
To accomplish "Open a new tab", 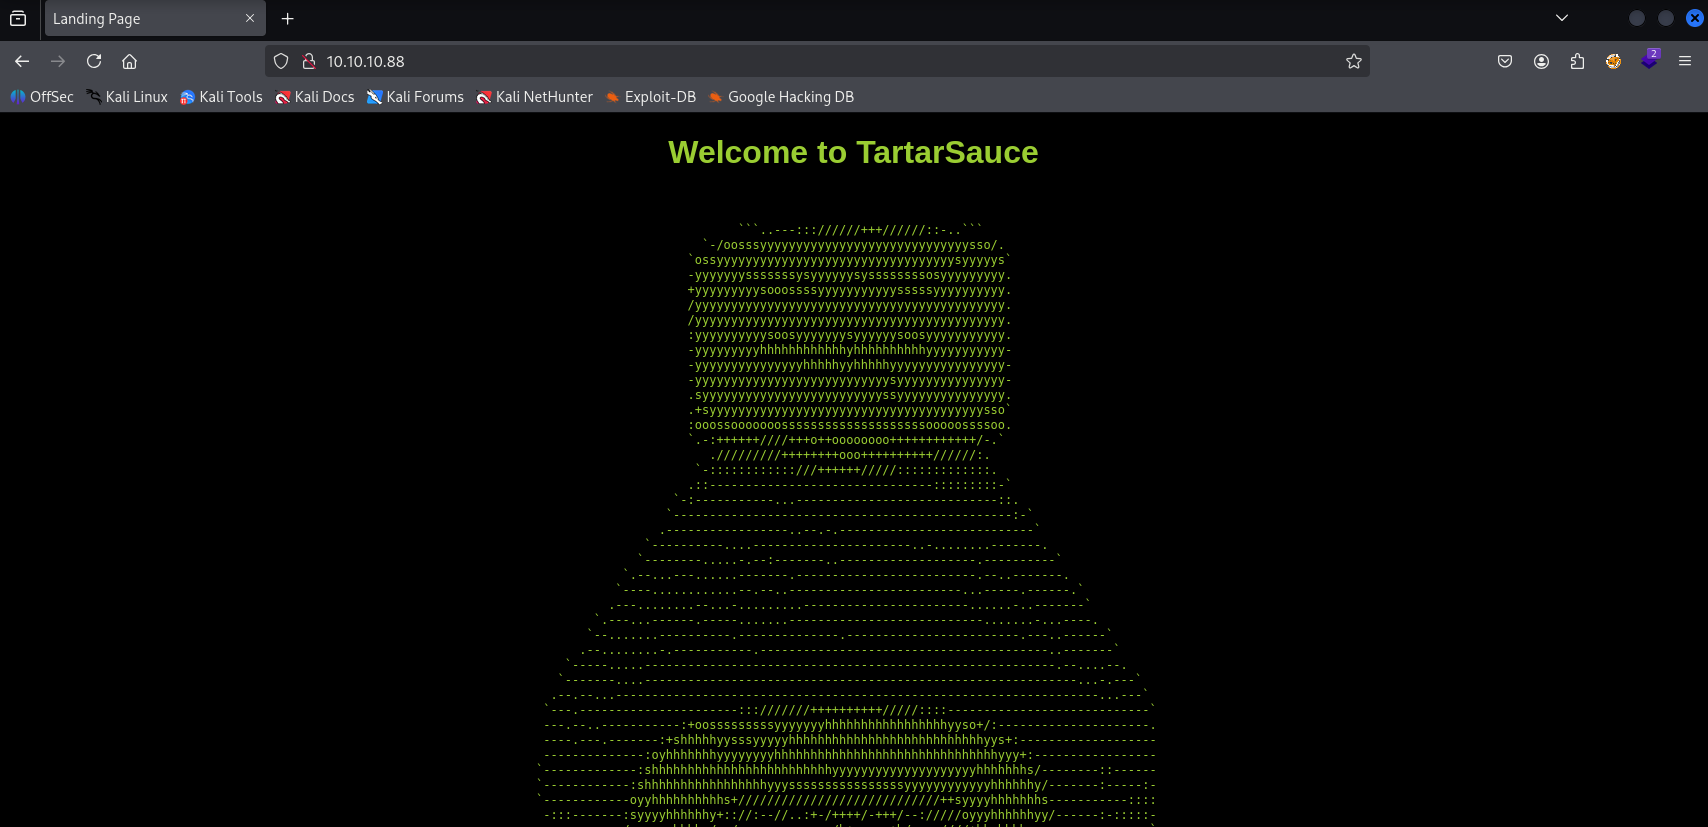I will [288, 18].
